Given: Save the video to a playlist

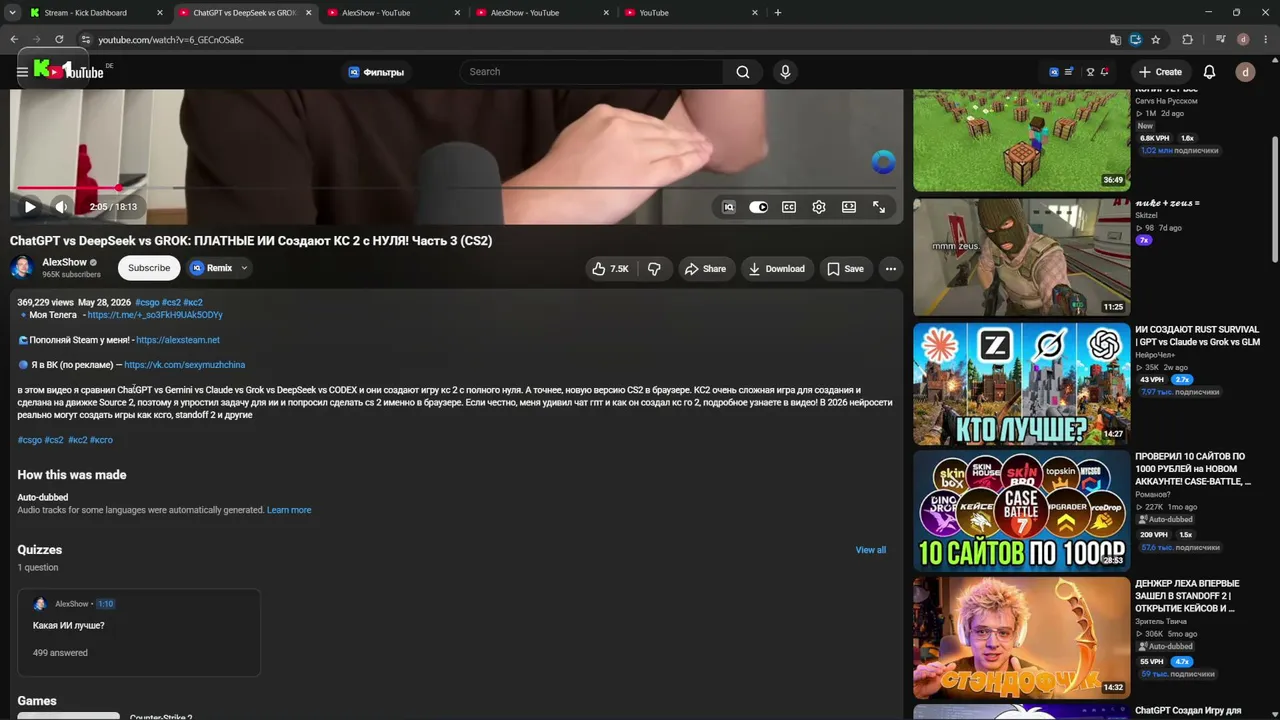Looking at the screenshot, I should [845, 268].
